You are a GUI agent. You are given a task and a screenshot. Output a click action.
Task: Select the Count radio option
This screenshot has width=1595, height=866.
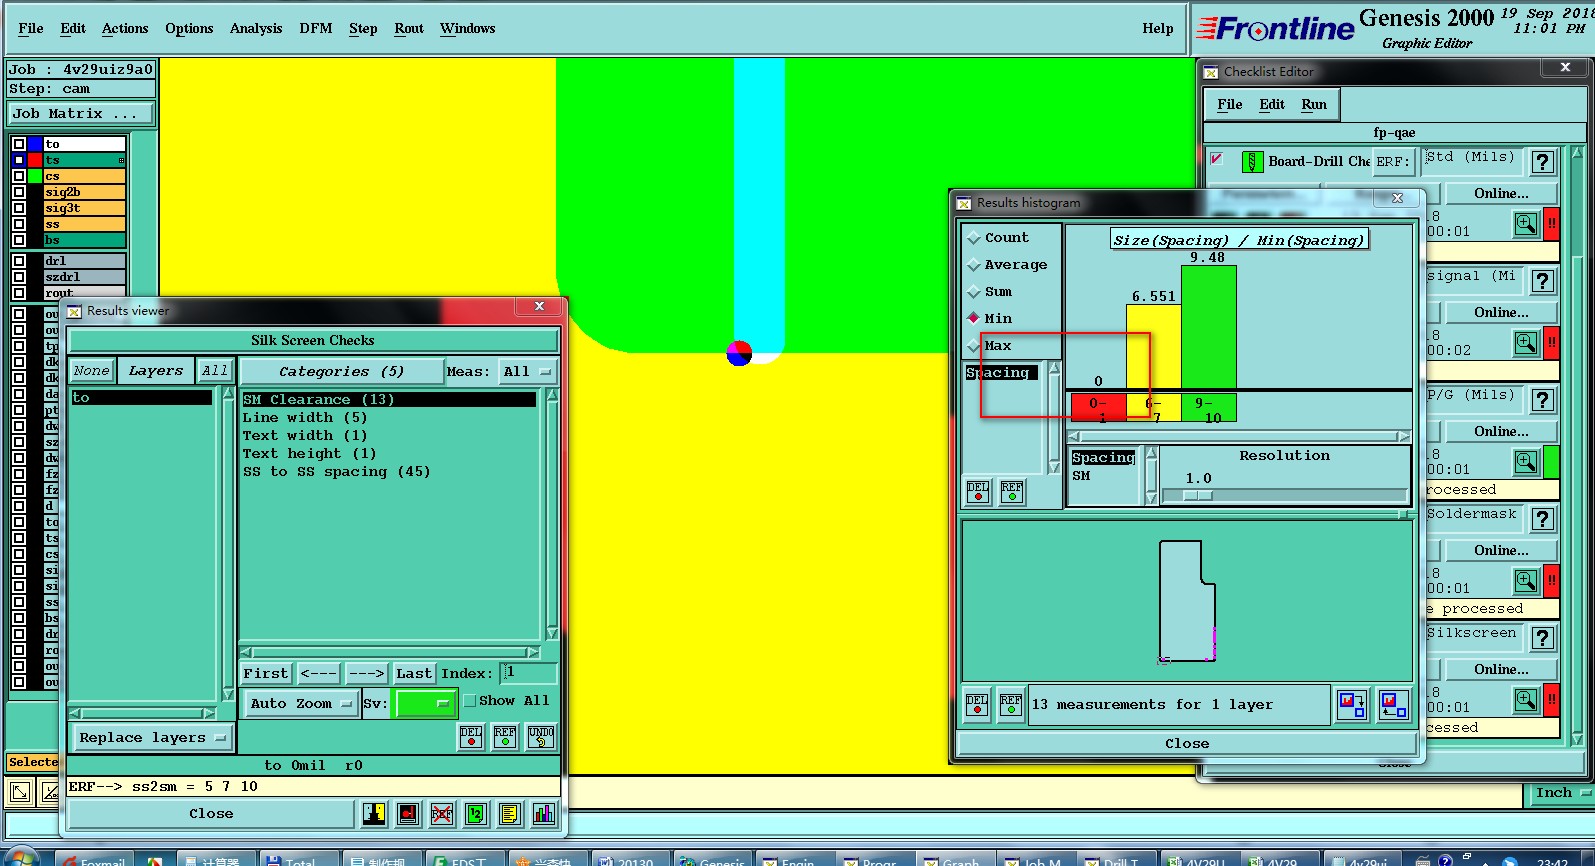click(x=974, y=238)
